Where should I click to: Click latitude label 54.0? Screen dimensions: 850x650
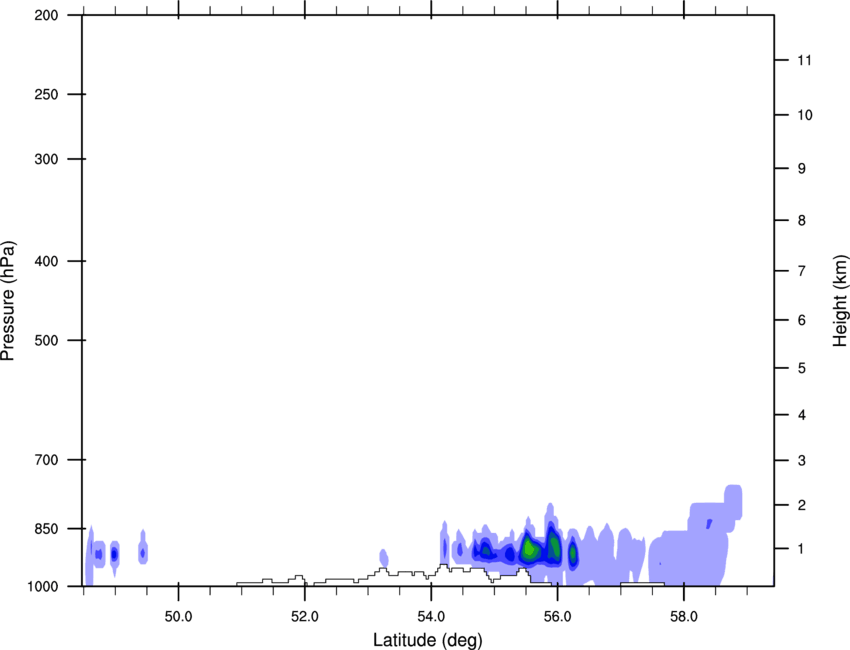pos(431,617)
